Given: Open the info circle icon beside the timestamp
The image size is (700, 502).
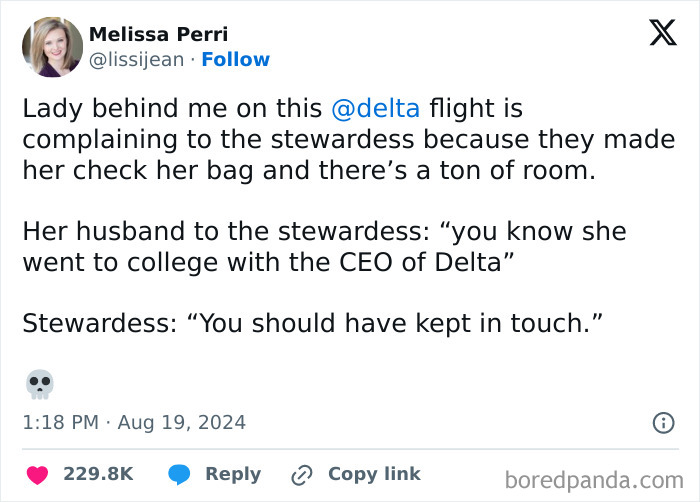Looking at the screenshot, I should tap(663, 423).
